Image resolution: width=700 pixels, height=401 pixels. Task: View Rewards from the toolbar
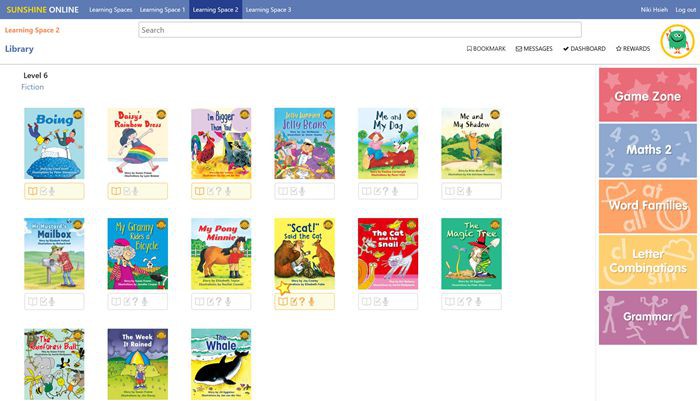(633, 48)
